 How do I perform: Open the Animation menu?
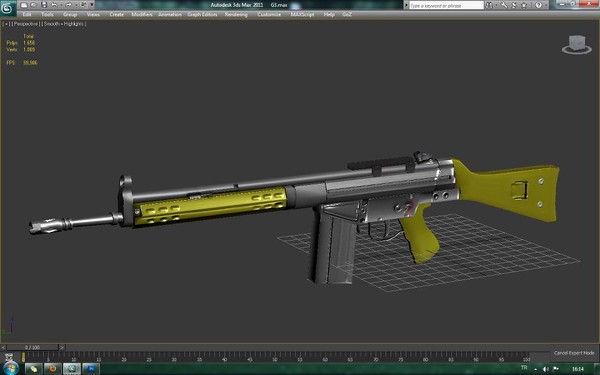(170, 15)
